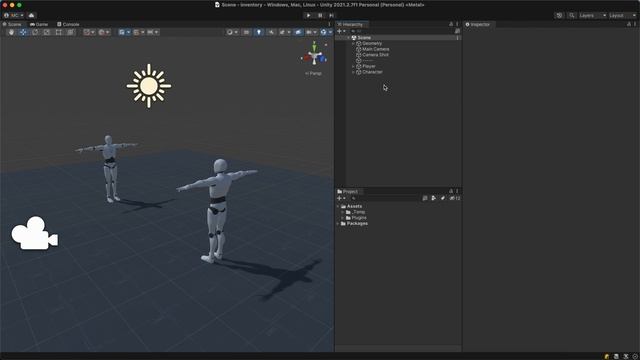
Task: Select the Move tool
Action: pyautogui.click(x=23, y=32)
